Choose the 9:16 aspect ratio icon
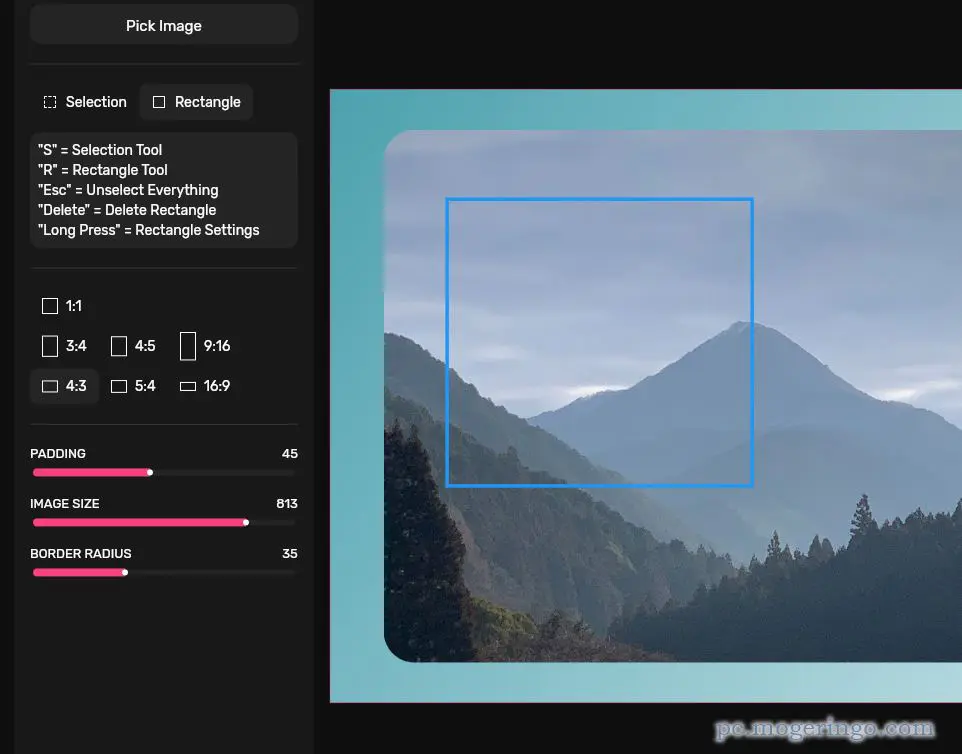 [188, 346]
